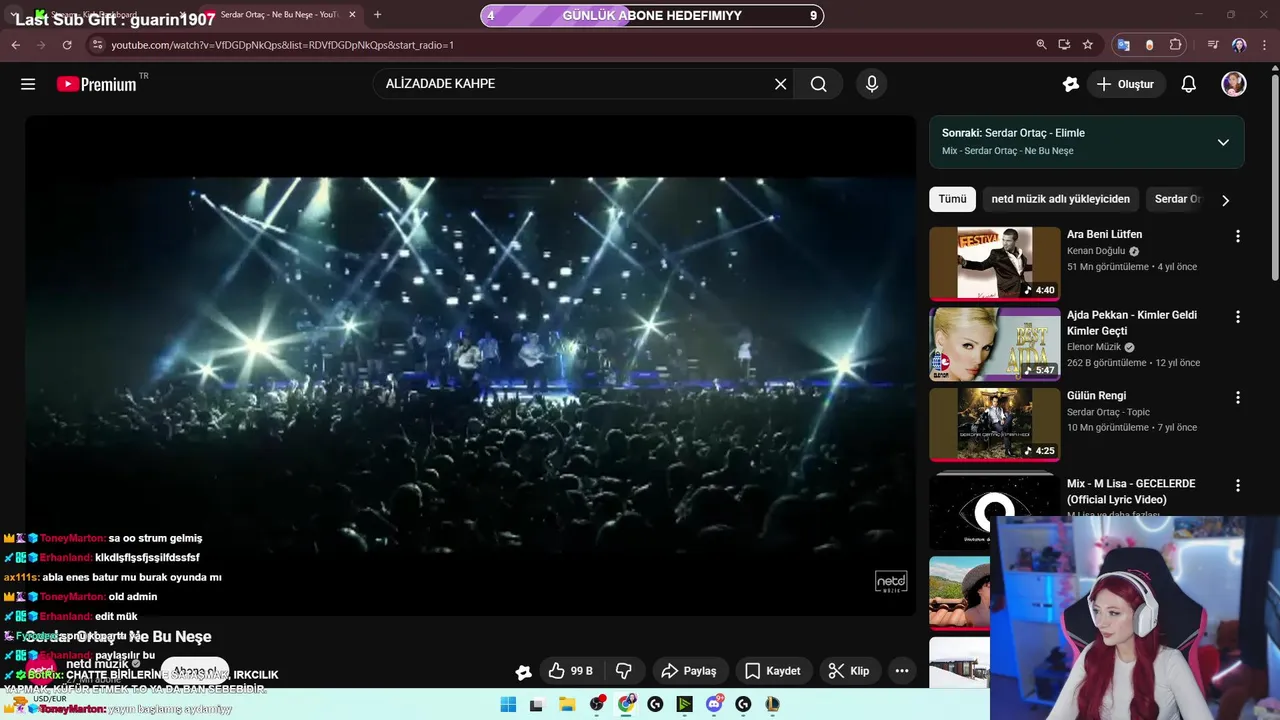Open options for Ajda Pekkan Kimler Geldi
The image size is (1280, 720).
(1238, 316)
